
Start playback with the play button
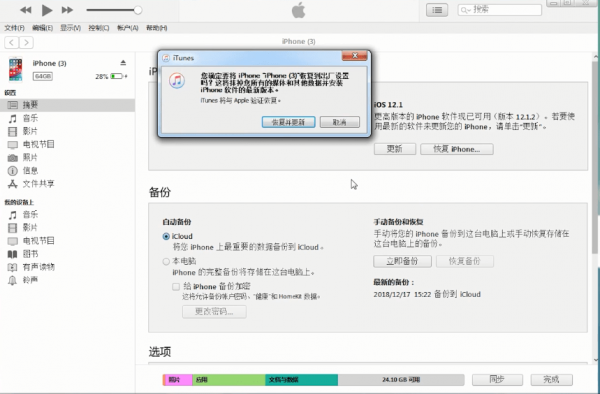coord(47,10)
